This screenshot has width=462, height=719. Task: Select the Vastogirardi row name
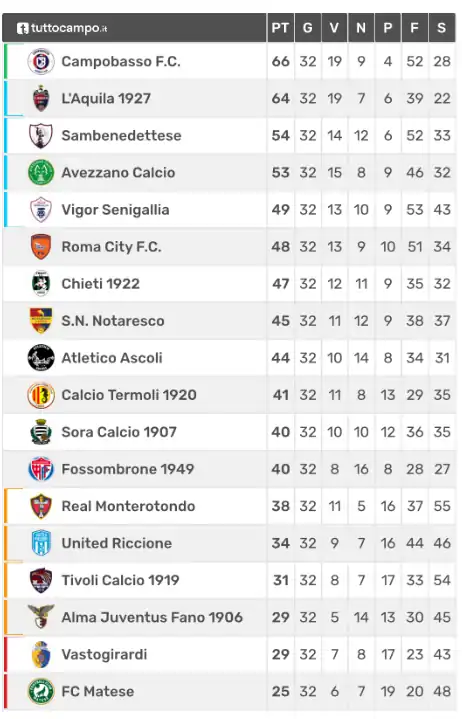(x=104, y=654)
